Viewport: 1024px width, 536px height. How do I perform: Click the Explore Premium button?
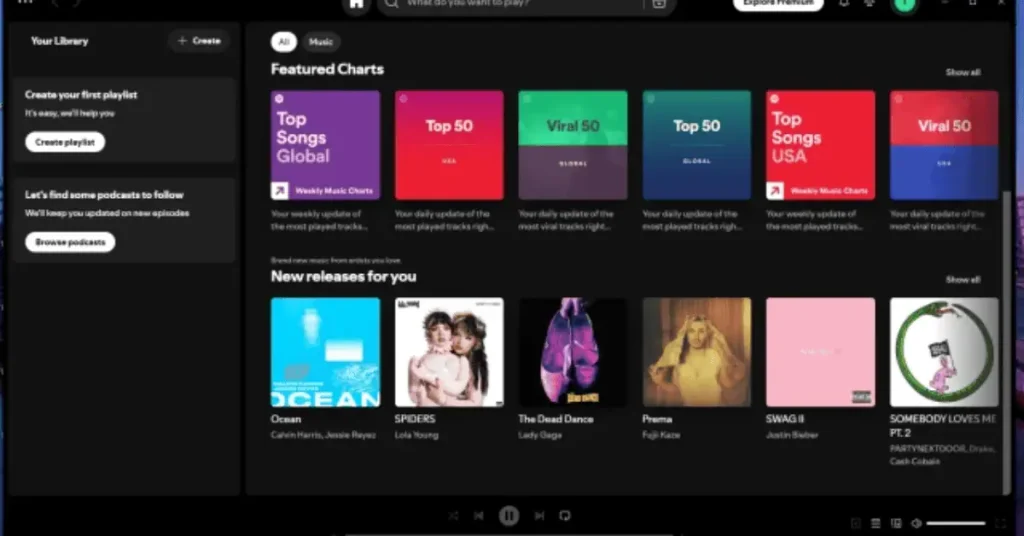pyautogui.click(x=778, y=4)
